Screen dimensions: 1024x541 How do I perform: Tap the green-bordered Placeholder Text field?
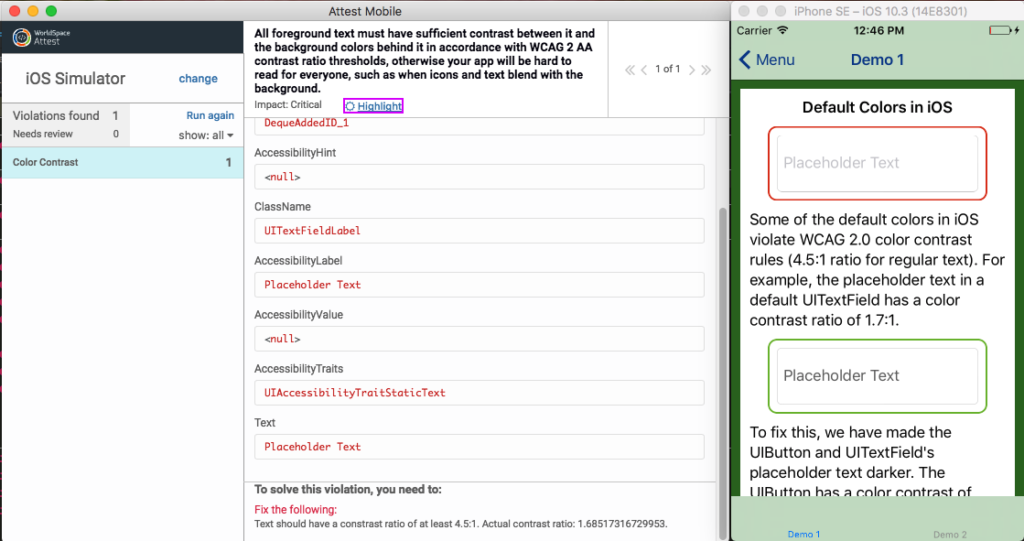click(877, 376)
